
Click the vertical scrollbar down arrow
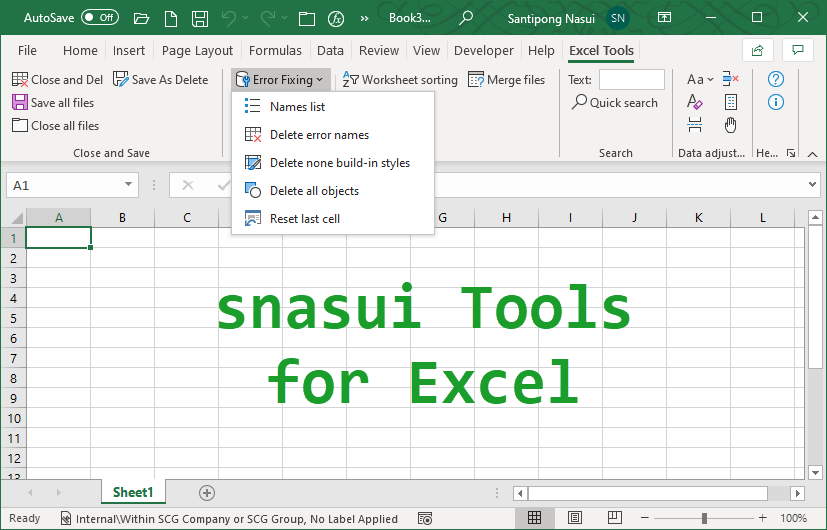(815, 473)
